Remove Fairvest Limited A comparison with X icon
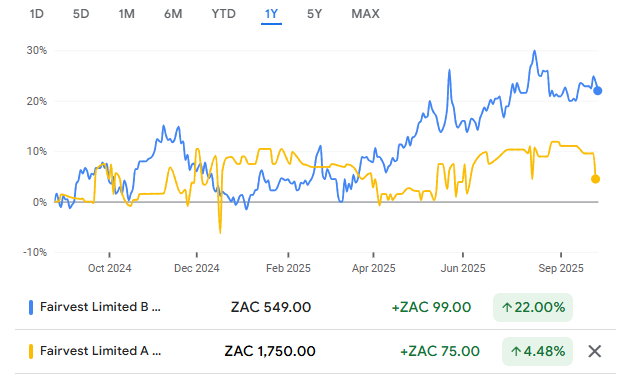The width and height of the screenshot is (629, 385). (x=595, y=351)
